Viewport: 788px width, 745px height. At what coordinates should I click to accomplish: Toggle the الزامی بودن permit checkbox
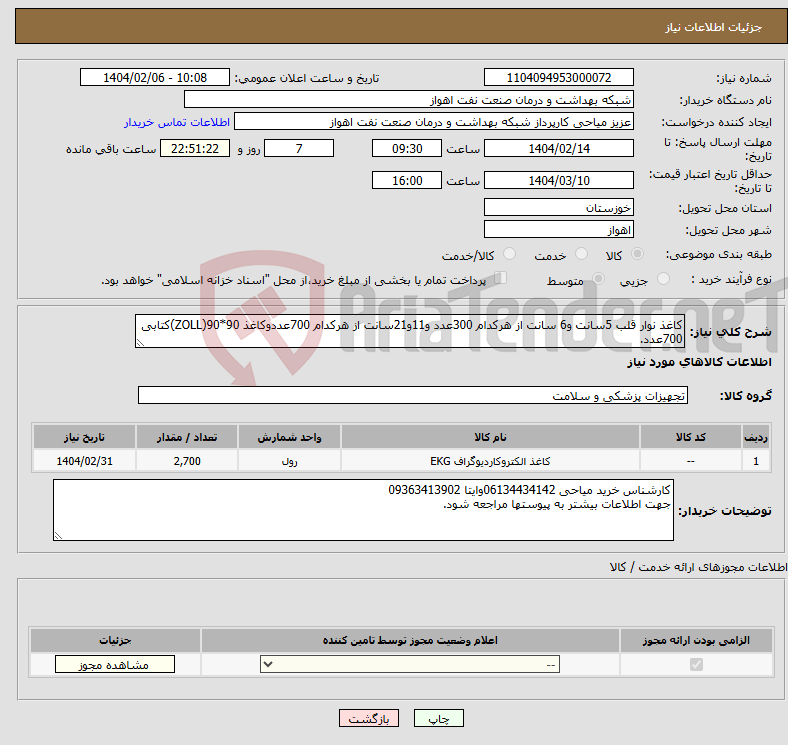point(697,665)
